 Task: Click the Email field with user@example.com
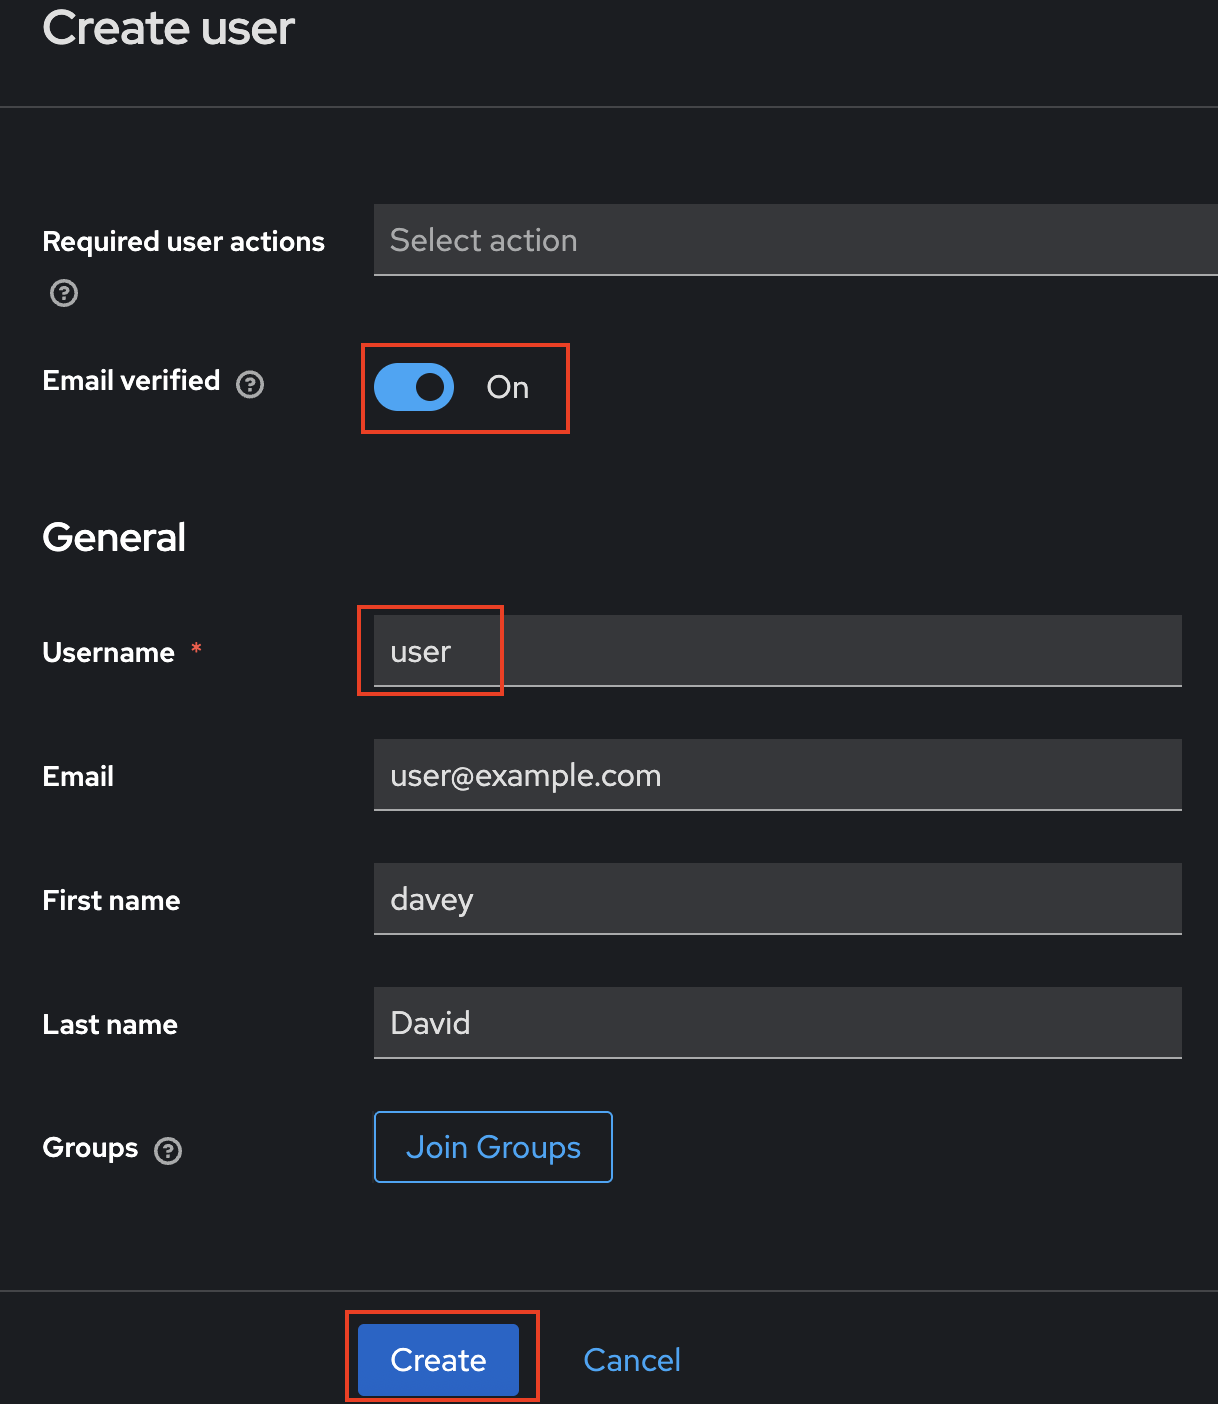[x=777, y=775]
